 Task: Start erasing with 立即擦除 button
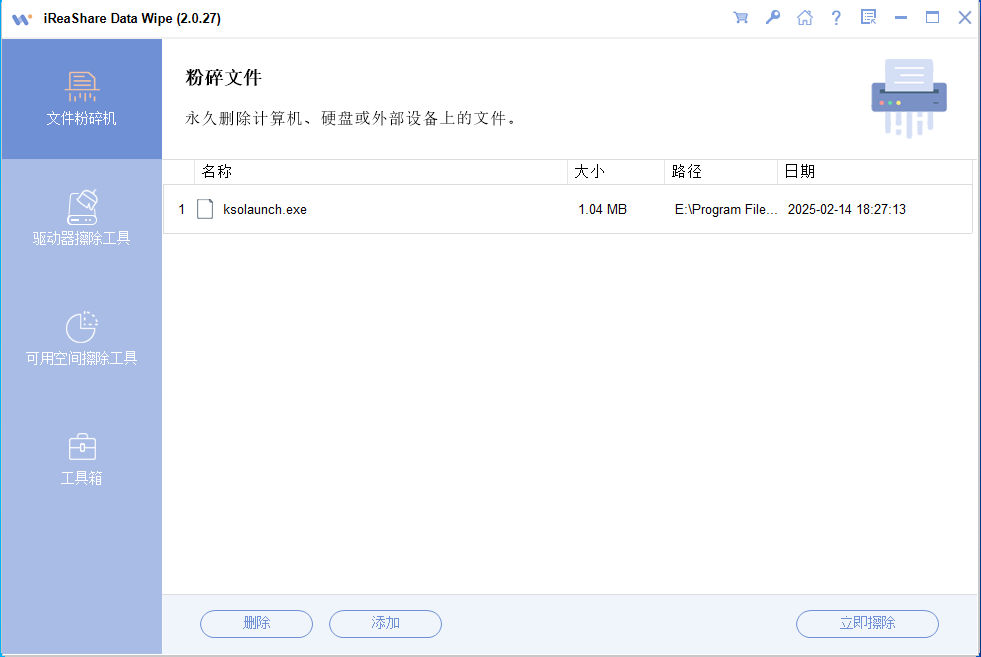tap(867, 623)
